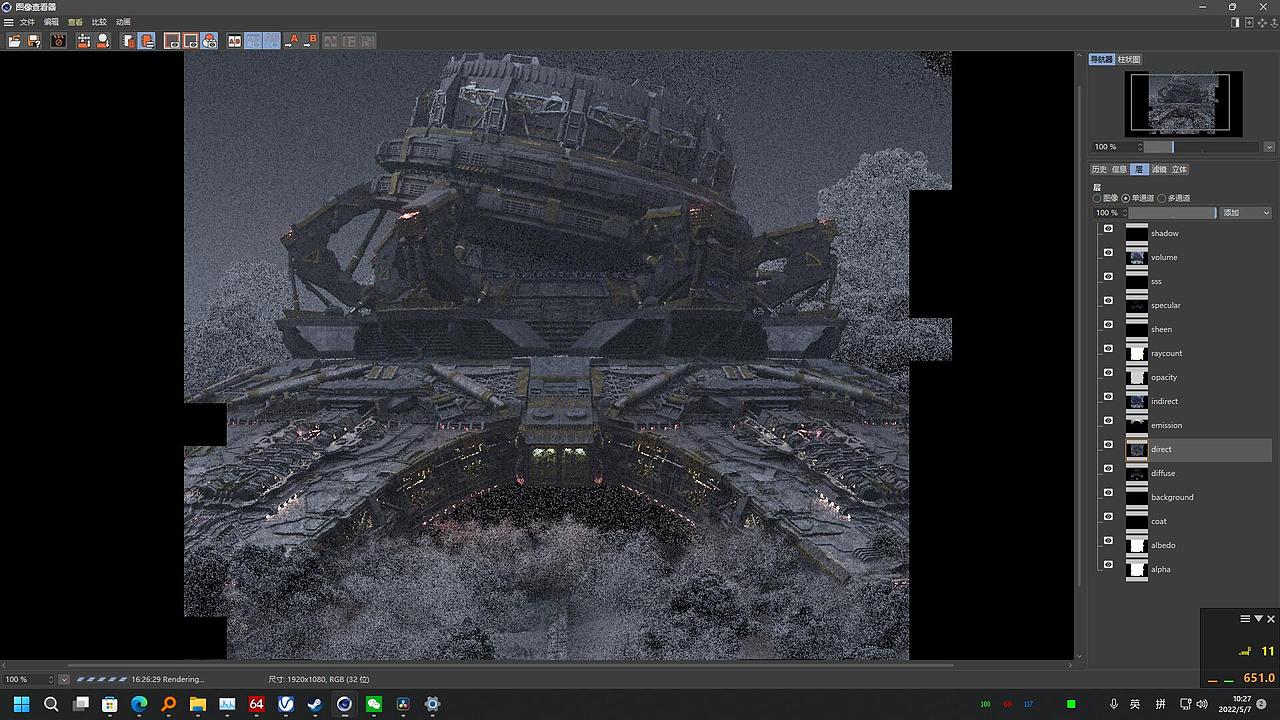Image resolution: width=1280 pixels, height=720 pixels.
Task: Switch to the 立体 tab
Action: tap(1179, 170)
